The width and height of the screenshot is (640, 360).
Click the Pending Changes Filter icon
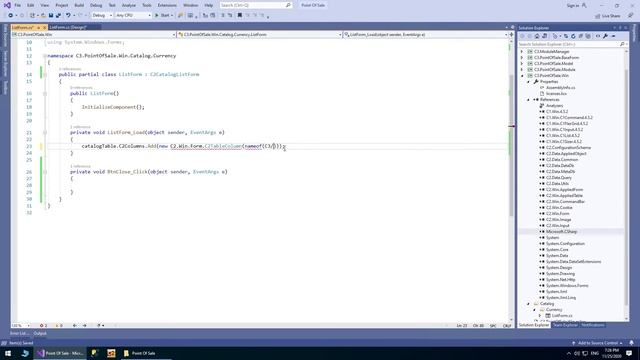555,36
